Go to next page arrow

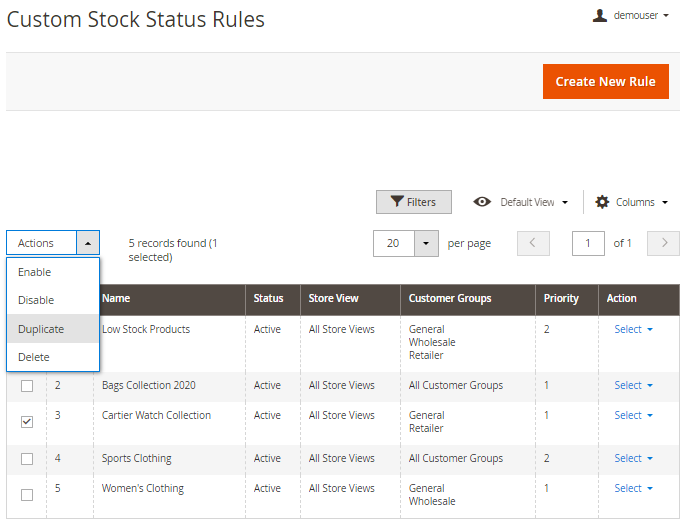663,243
